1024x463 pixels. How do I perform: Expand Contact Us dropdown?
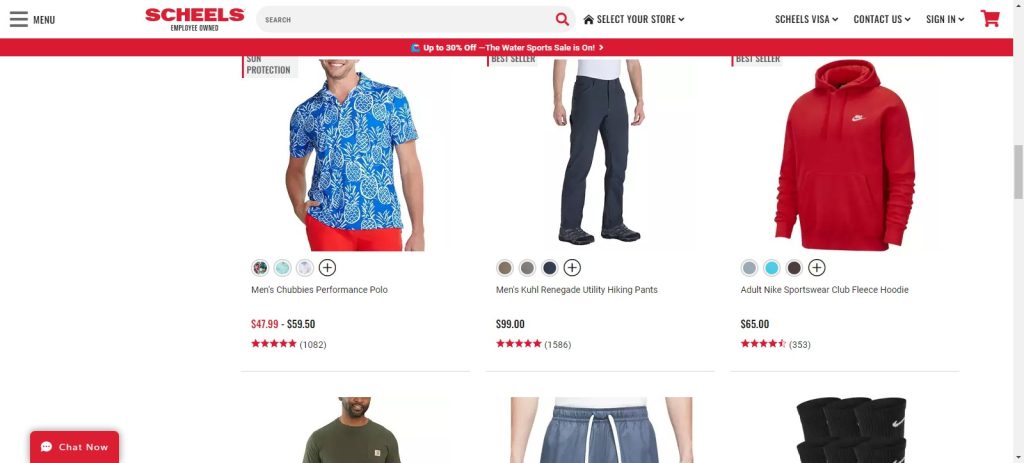[x=882, y=20]
